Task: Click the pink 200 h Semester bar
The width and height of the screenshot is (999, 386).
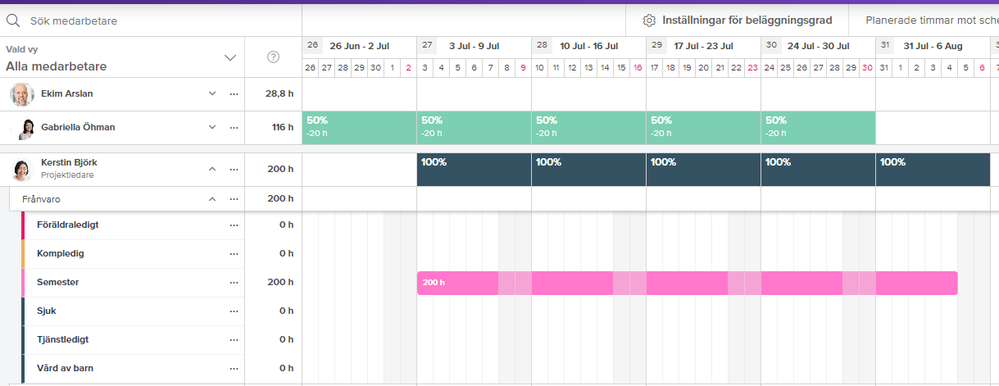Action: [687, 283]
